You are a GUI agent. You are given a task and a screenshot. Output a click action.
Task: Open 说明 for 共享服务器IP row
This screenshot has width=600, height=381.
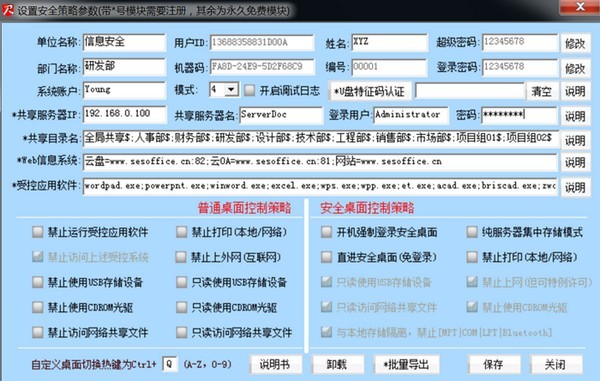click(x=575, y=116)
